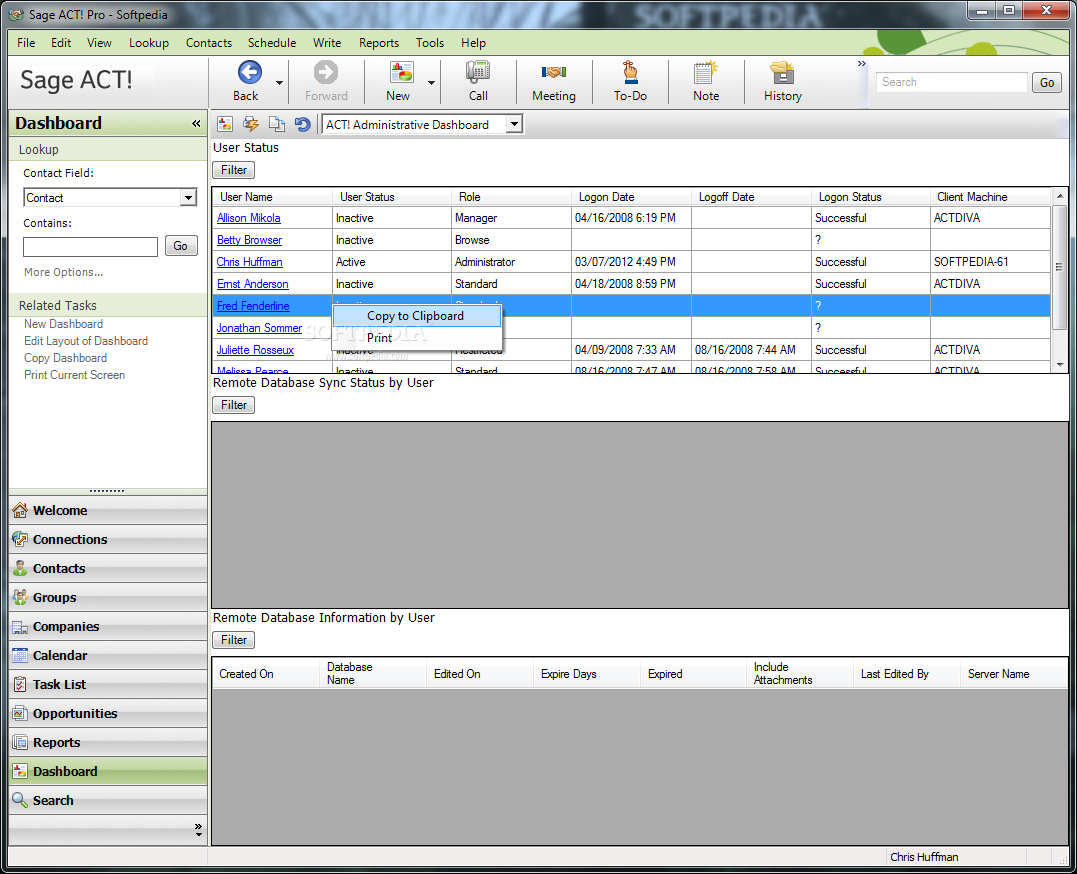Click the Search box in toolbar
This screenshot has height=874, width=1077.
pos(951,82)
